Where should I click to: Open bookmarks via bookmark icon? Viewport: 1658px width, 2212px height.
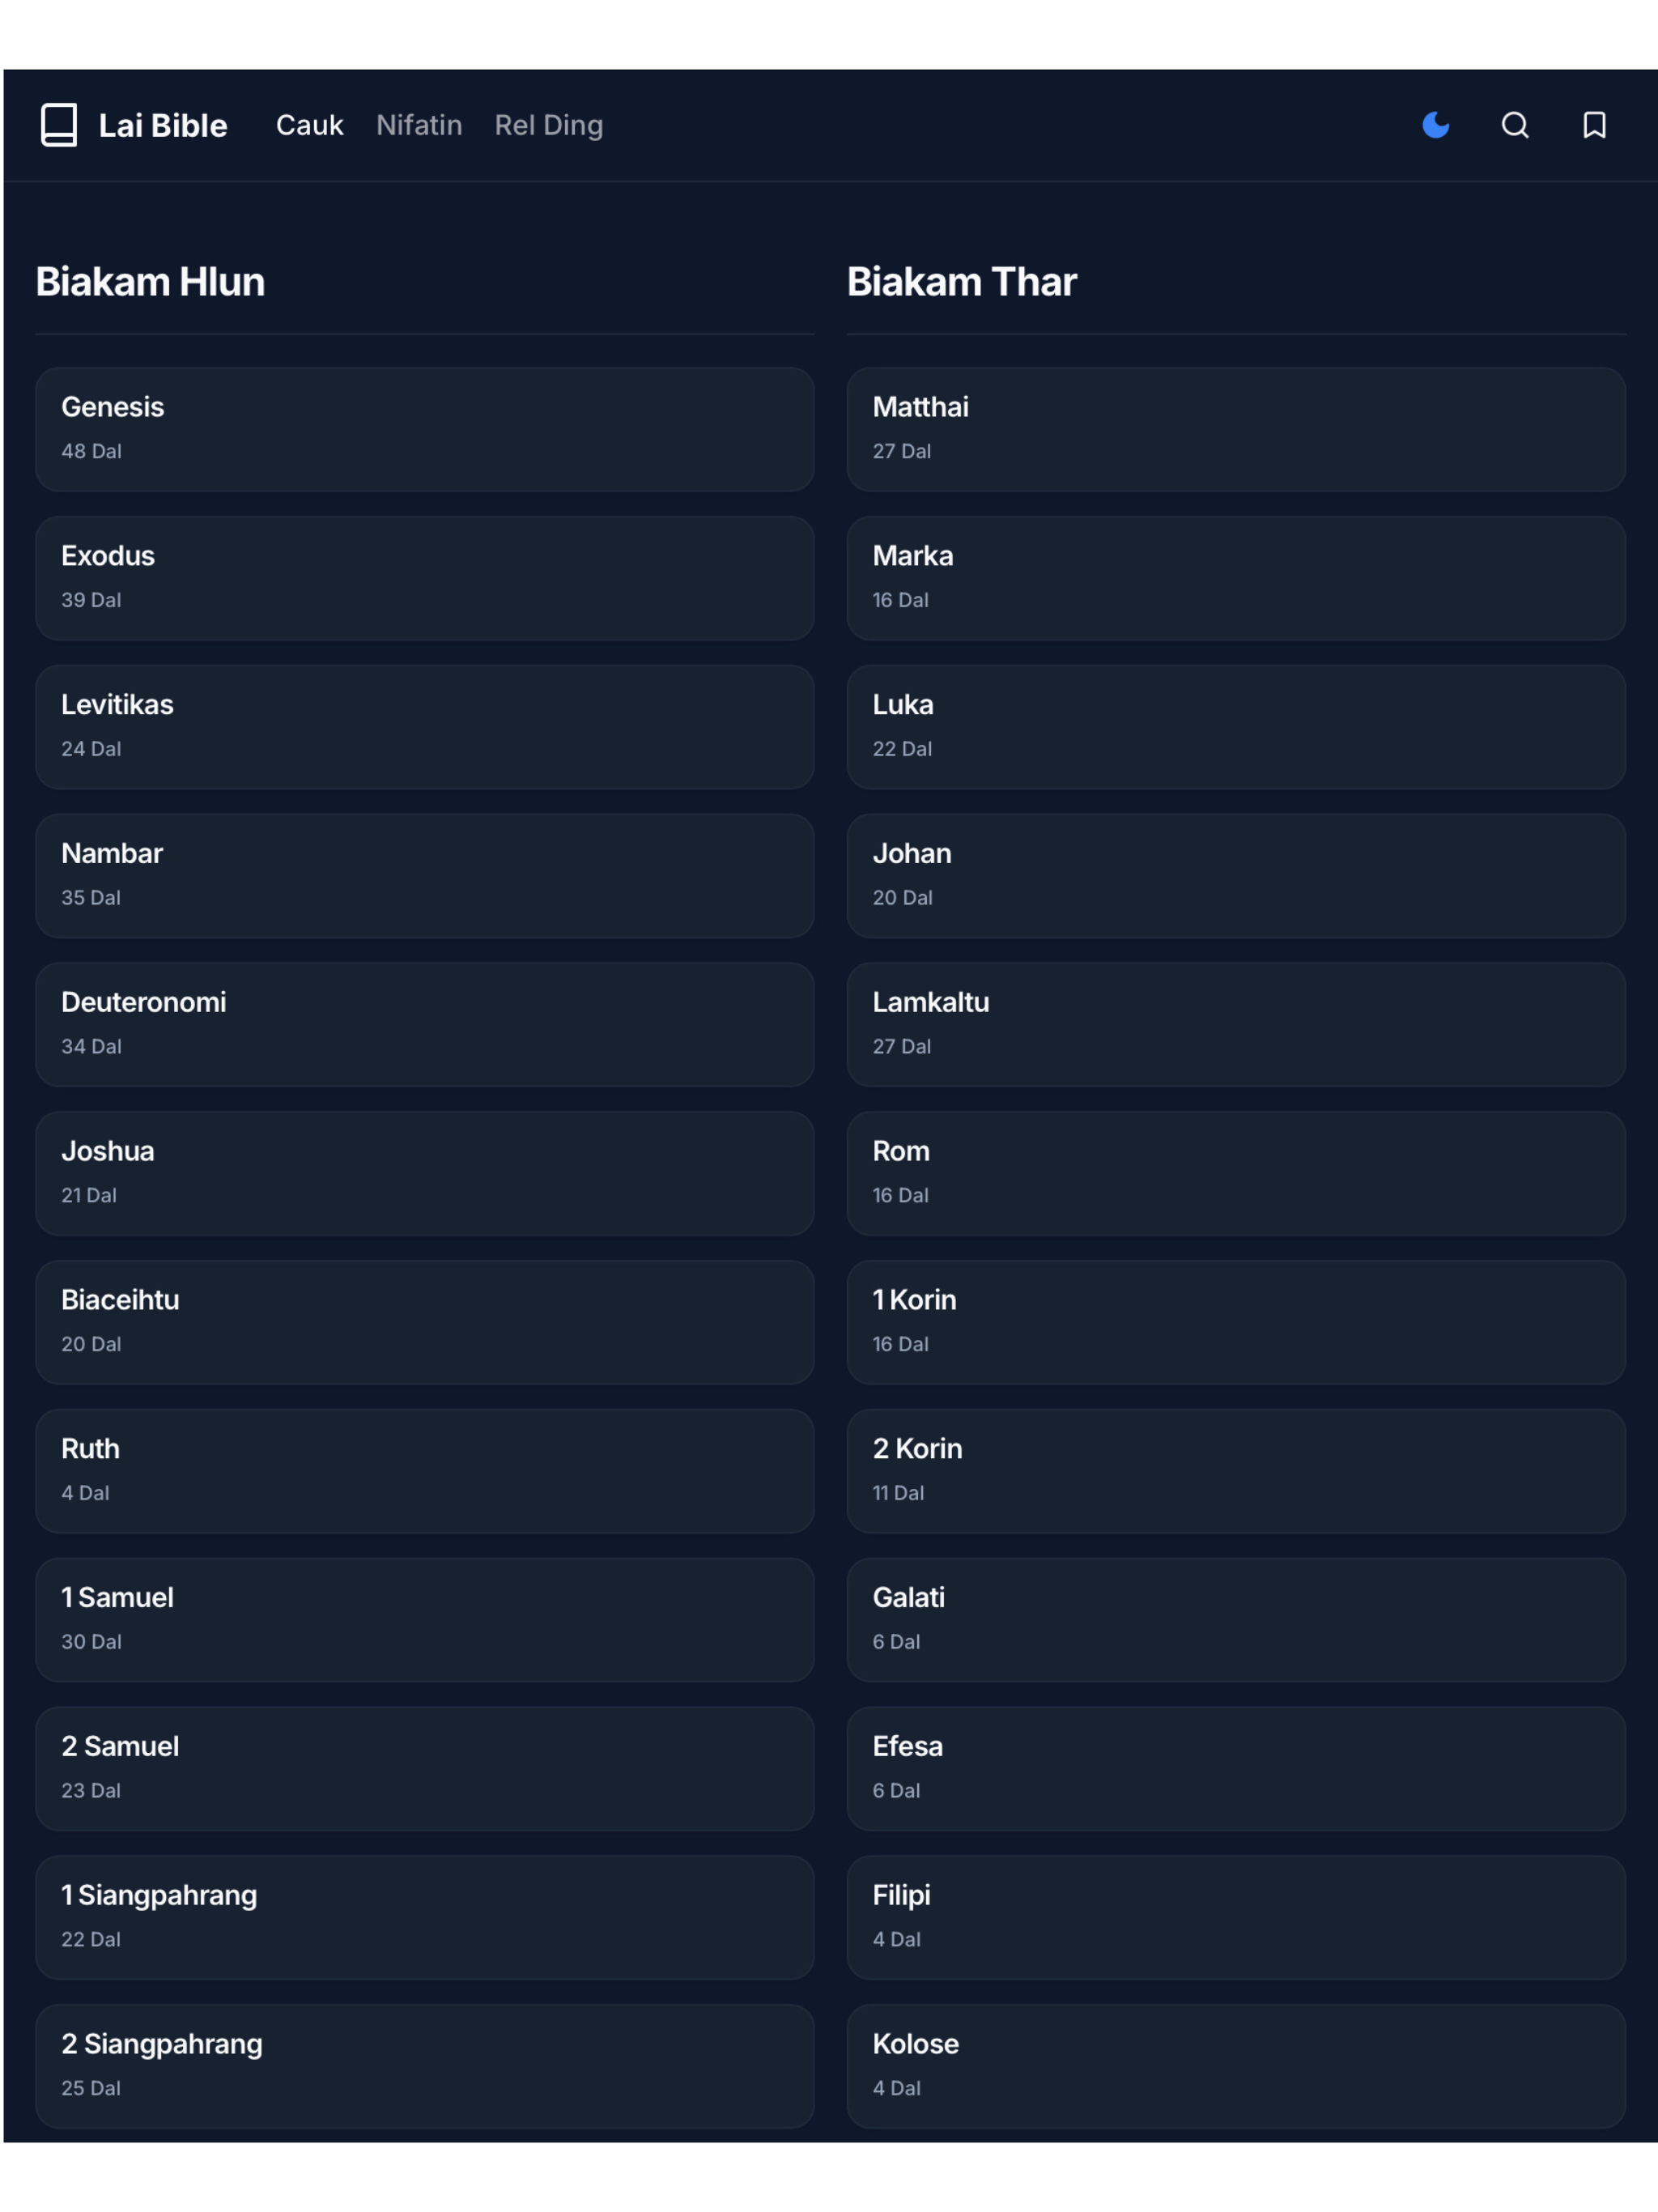1594,125
